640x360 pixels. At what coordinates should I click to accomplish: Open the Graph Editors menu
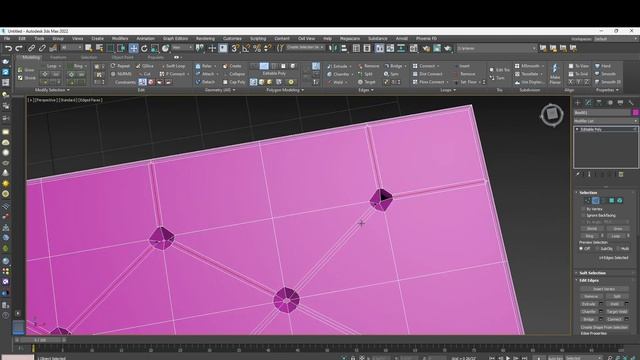[x=175, y=38]
